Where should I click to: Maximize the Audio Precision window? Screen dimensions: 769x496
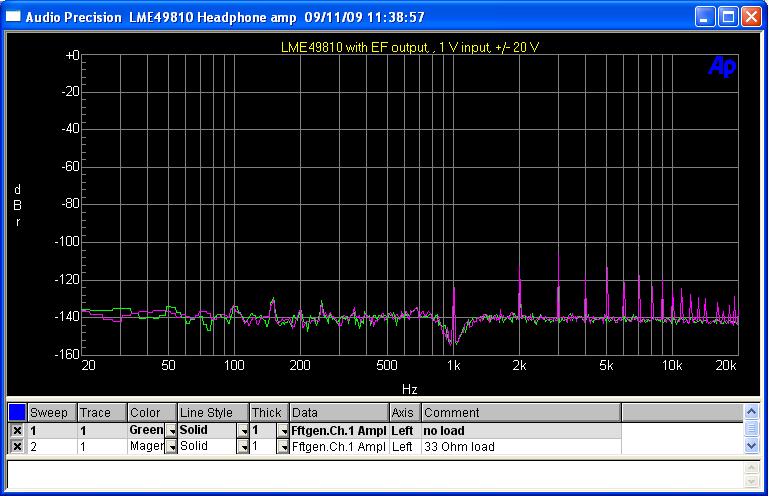click(728, 17)
